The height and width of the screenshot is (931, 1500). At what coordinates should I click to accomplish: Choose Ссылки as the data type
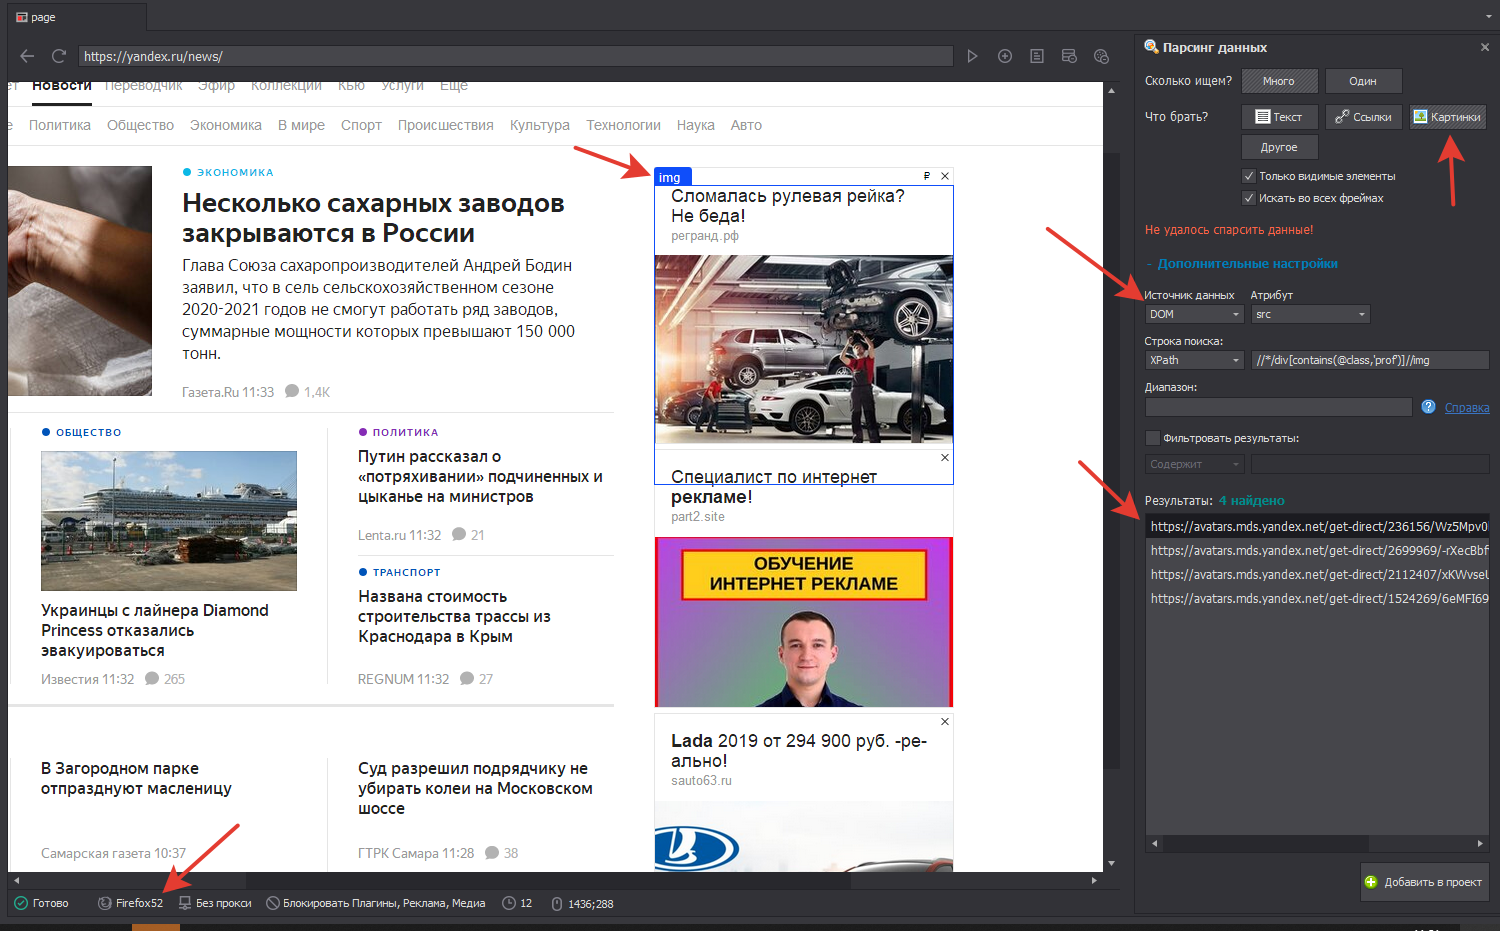click(x=1364, y=117)
